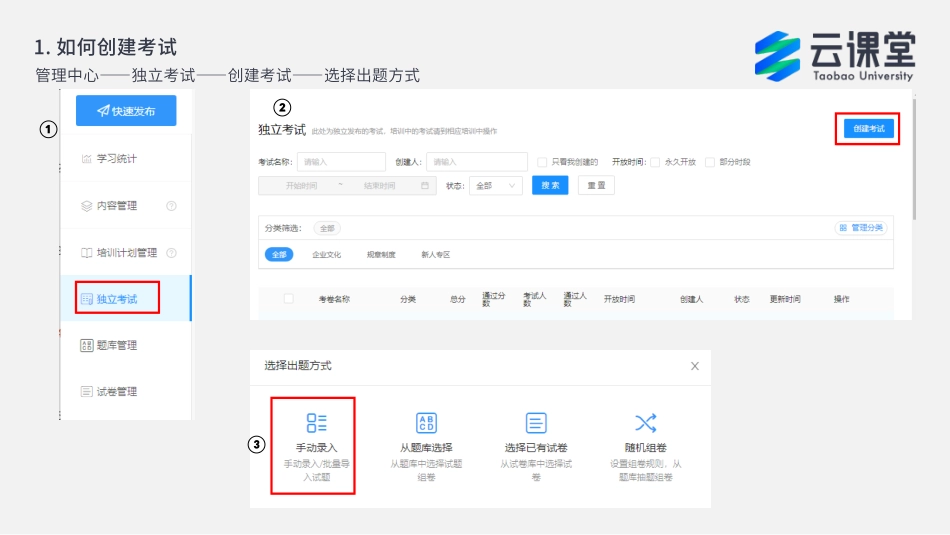Screen dimensions: 950x535
Task: Pick the 随机组卷 shuffle icon
Action: tap(646, 423)
